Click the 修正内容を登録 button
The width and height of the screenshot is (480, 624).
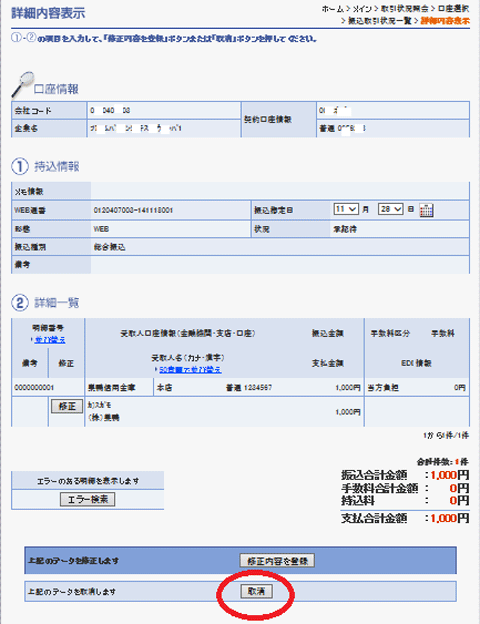(277, 561)
